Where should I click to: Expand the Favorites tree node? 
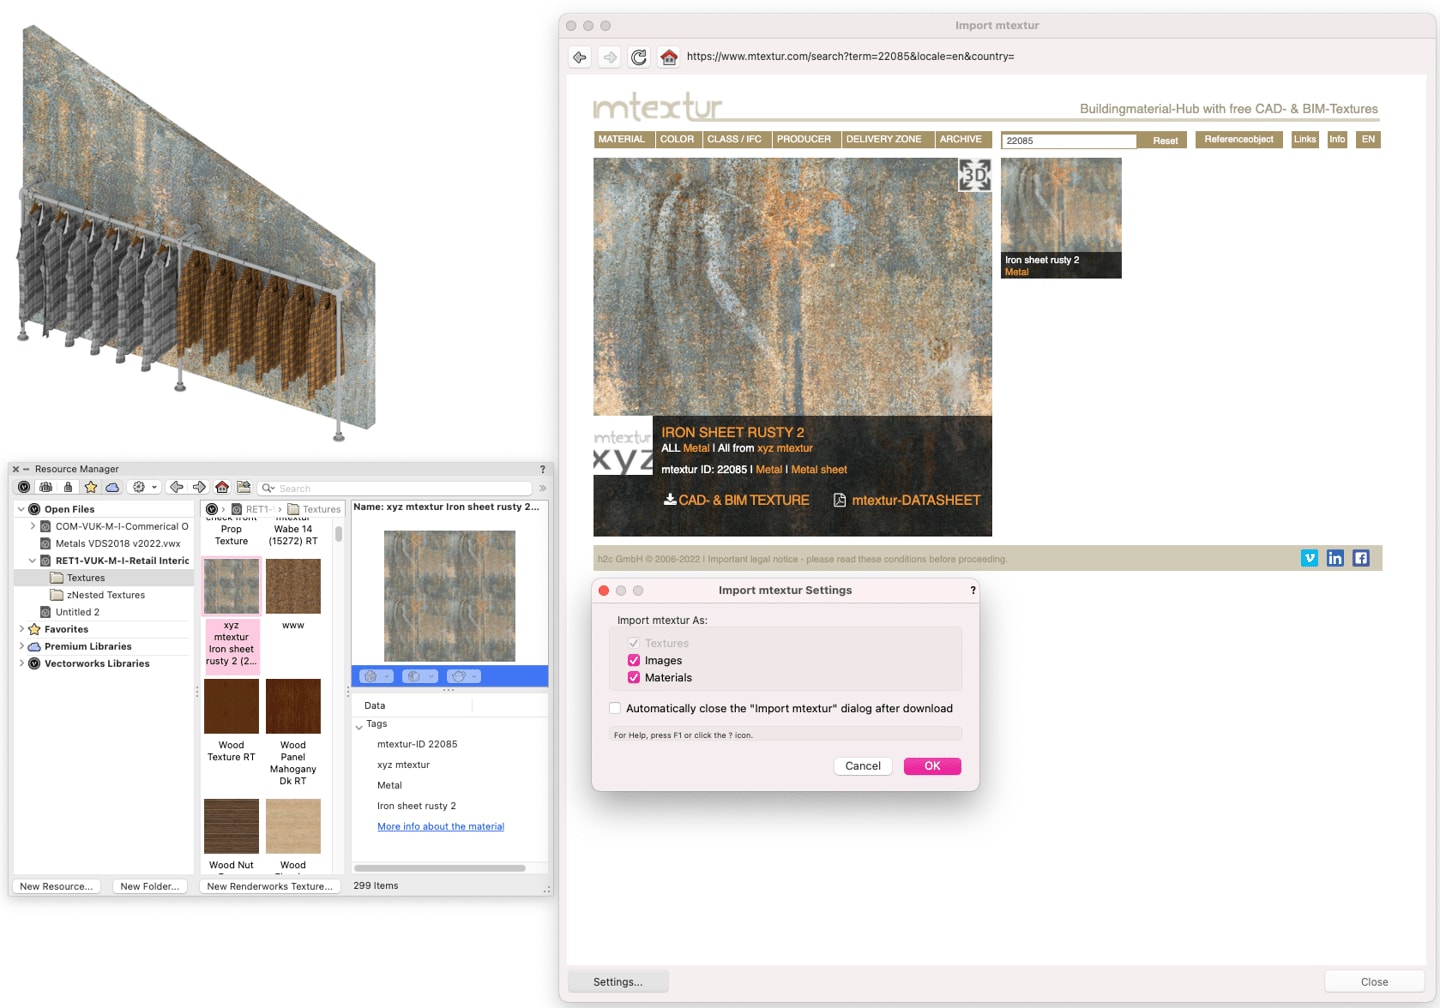(22, 629)
